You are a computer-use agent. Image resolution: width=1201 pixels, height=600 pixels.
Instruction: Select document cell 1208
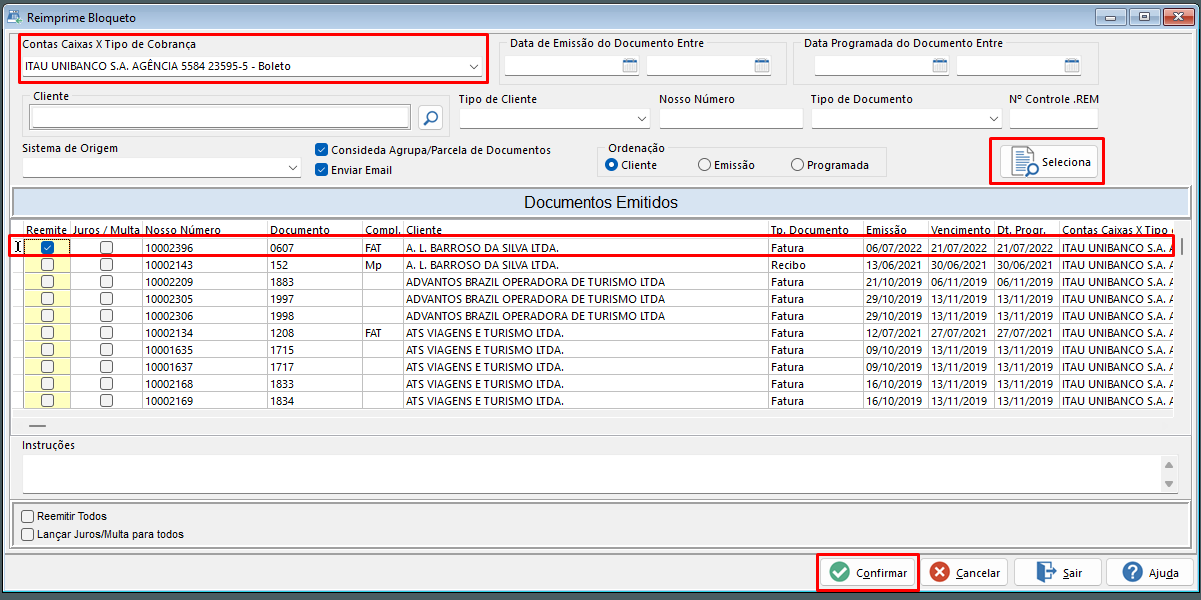[x=315, y=333]
